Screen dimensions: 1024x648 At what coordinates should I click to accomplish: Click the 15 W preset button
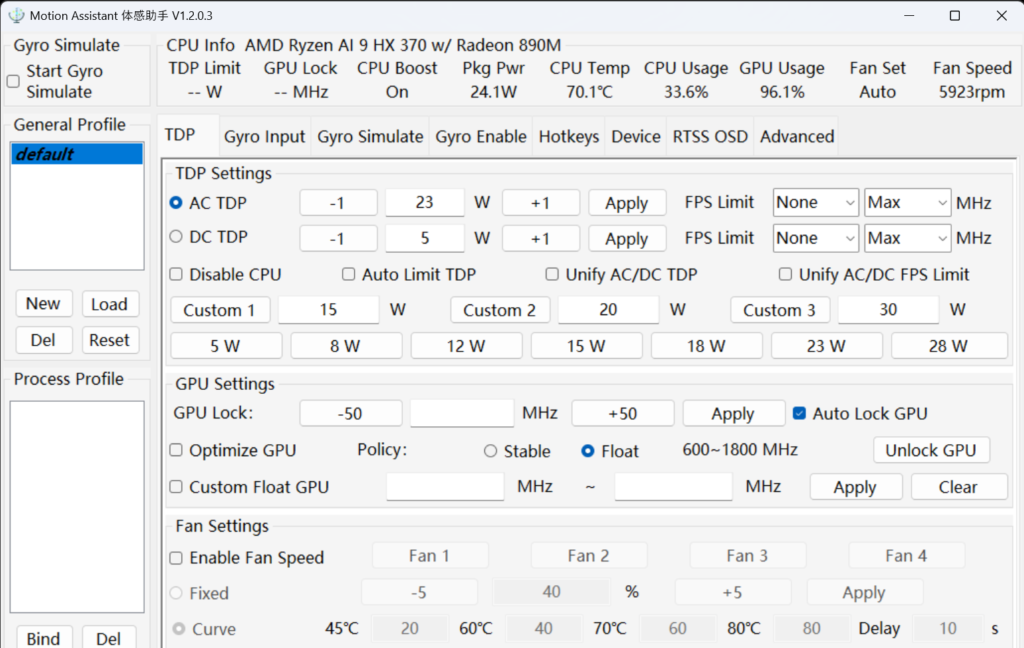click(x=586, y=346)
